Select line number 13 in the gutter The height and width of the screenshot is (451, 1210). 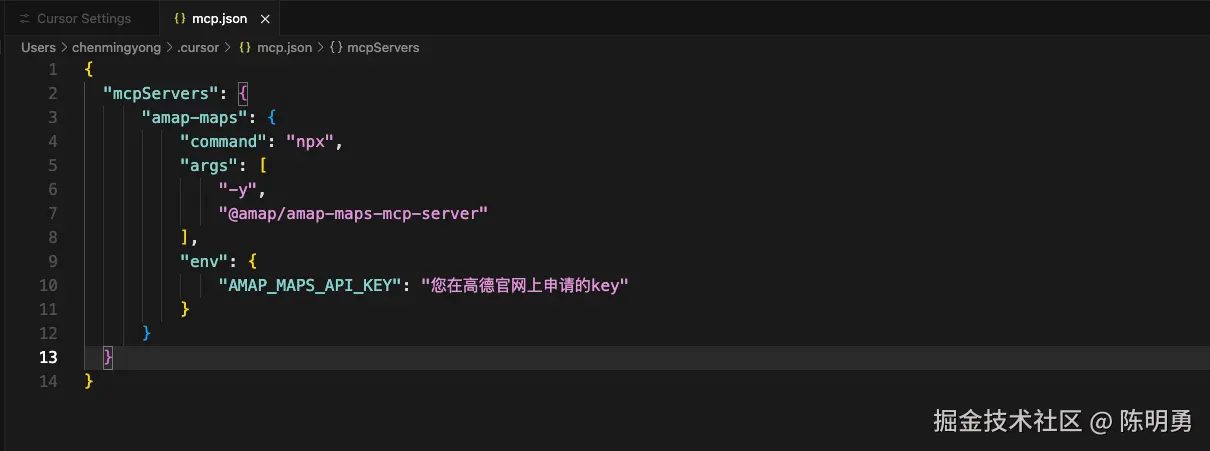pyautogui.click(x=48, y=357)
